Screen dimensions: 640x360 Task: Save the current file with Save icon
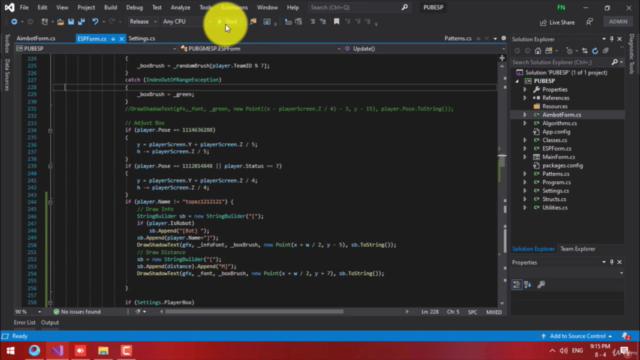[71, 22]
